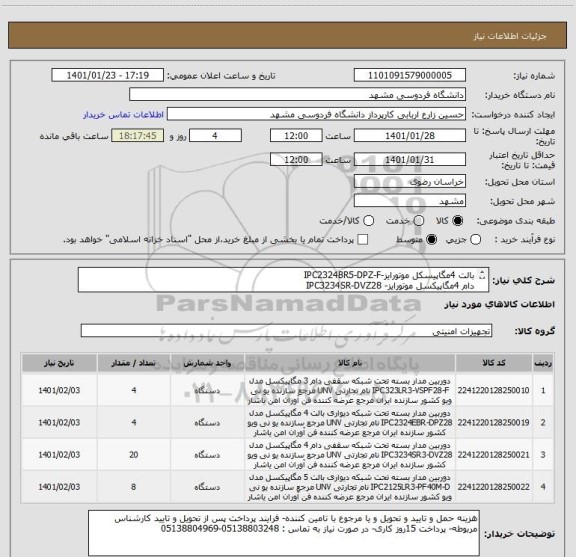Toggle the Islamic treasury bonds payment checkbox

point(363,240)
